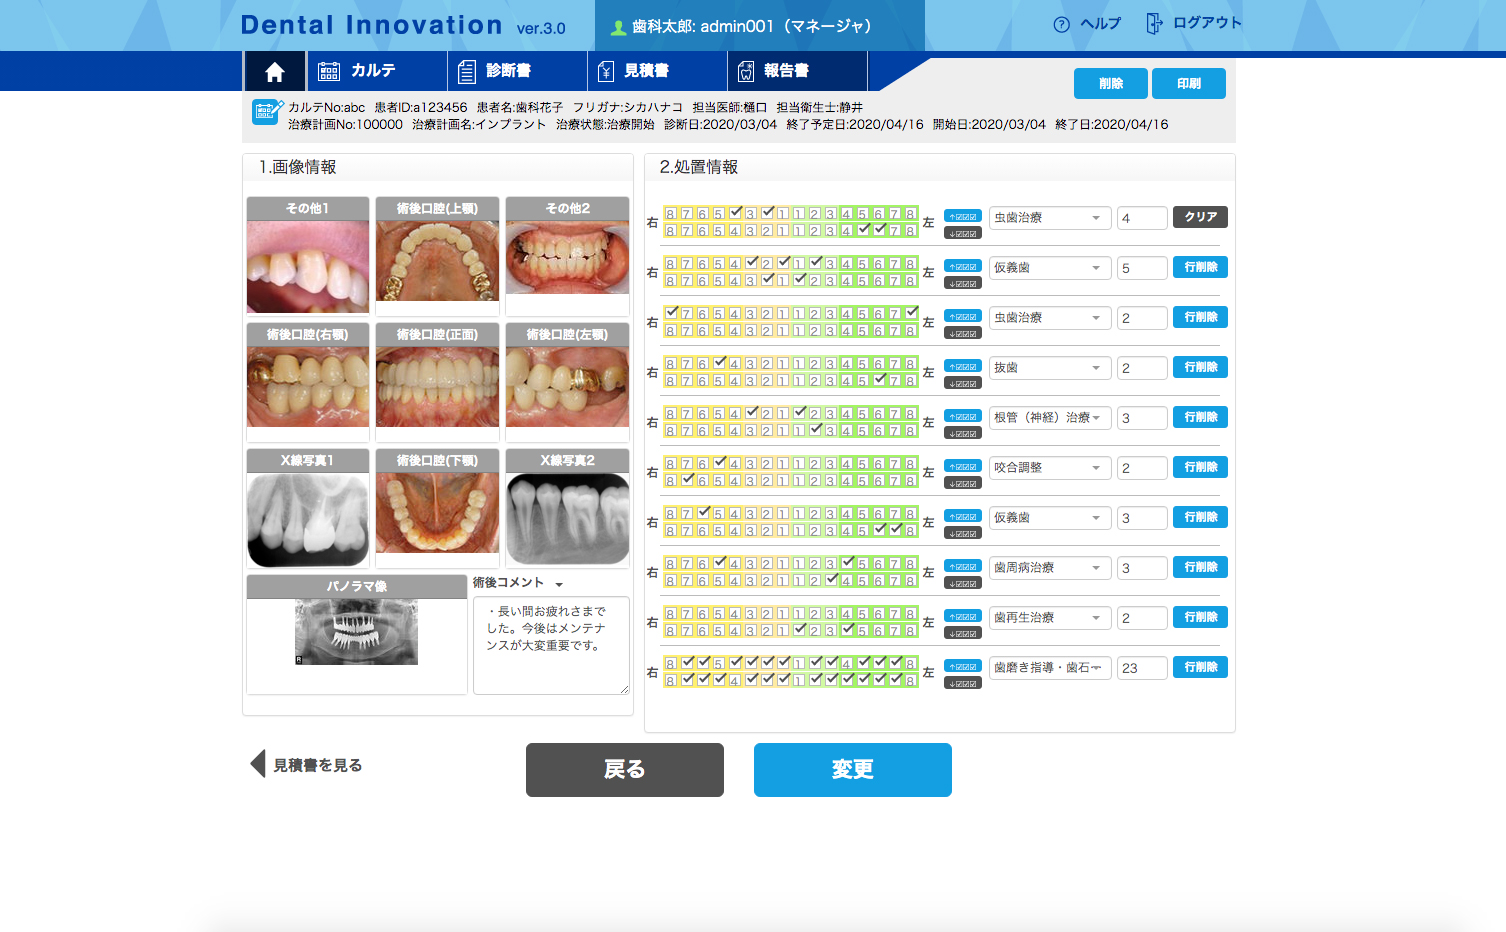Image resolution: width=1506 pixels, height=932 pixels.
Task: Check all upper teeth in the 歯周病治療 row
Action: [963, 566]
